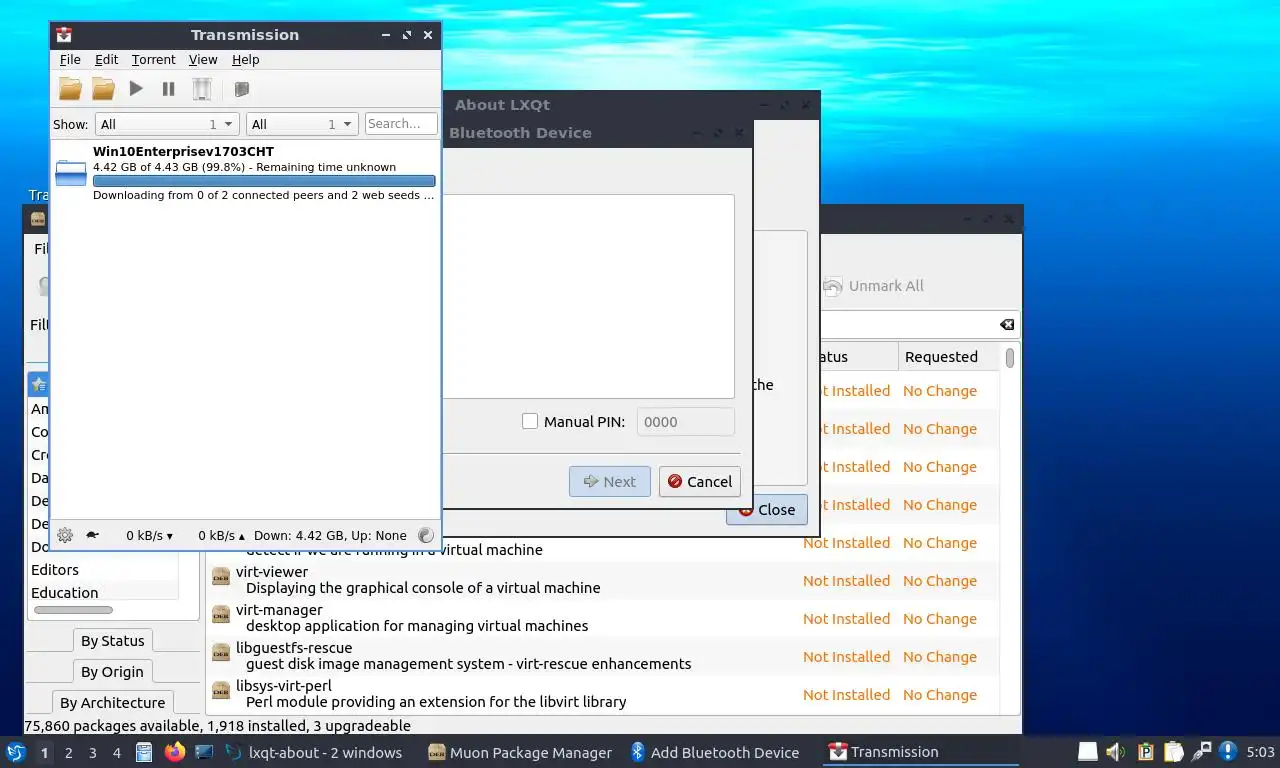
Task: Pause the torrent with the pause icon
Action: coord(169,89)
